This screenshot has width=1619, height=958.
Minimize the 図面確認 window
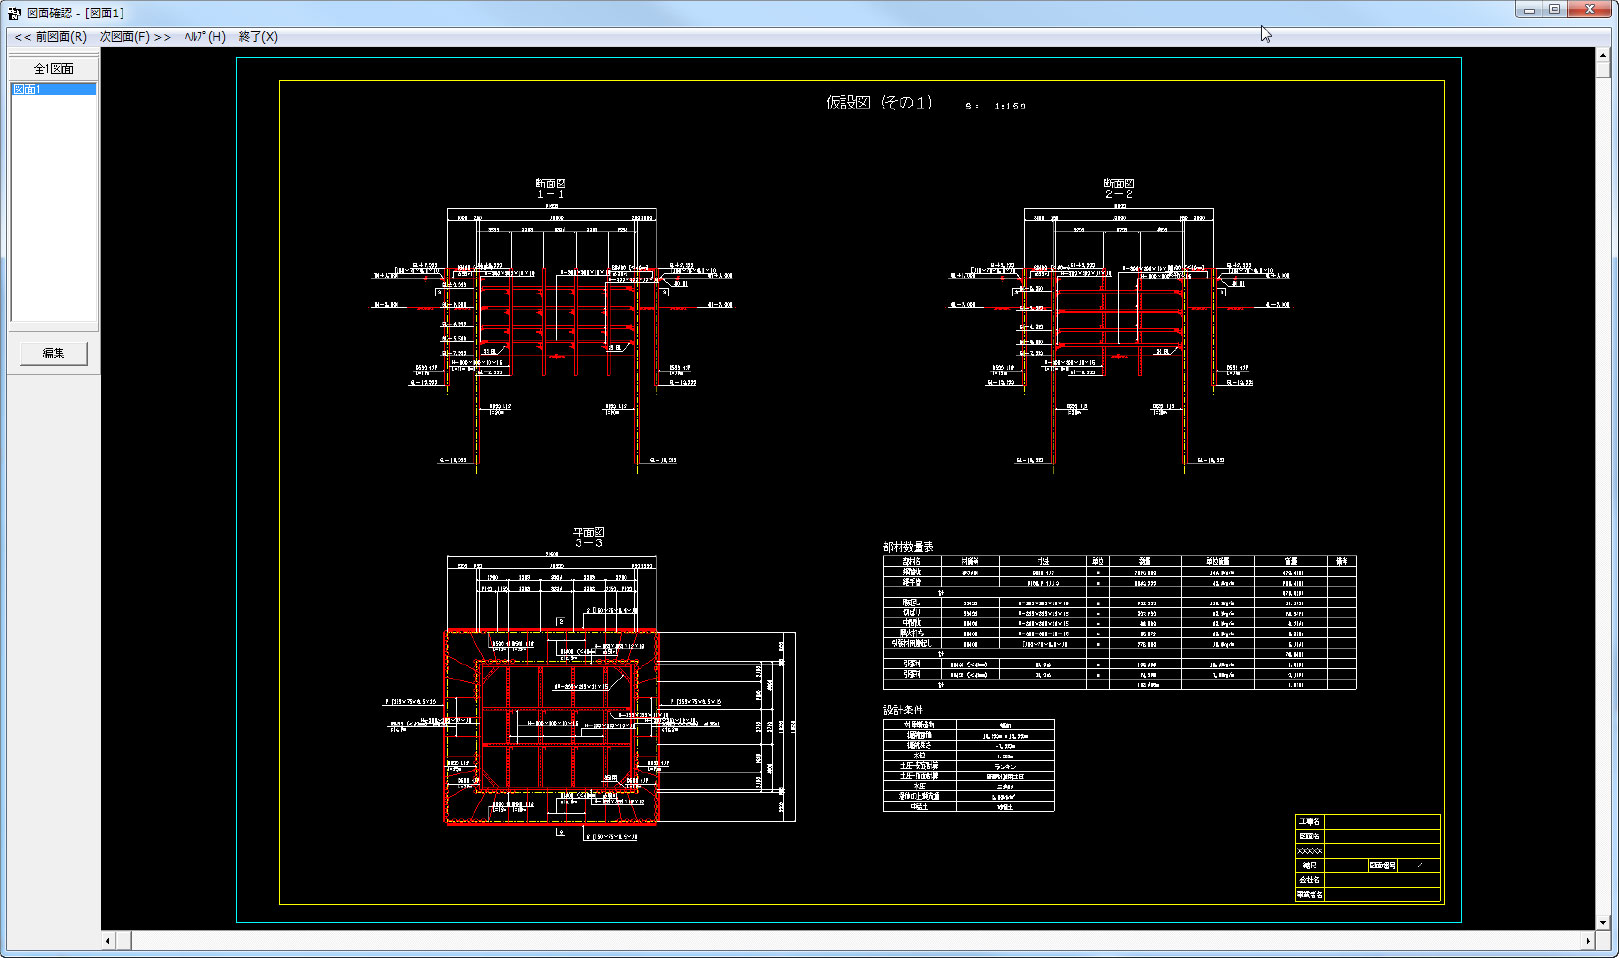click(1529, 10)
